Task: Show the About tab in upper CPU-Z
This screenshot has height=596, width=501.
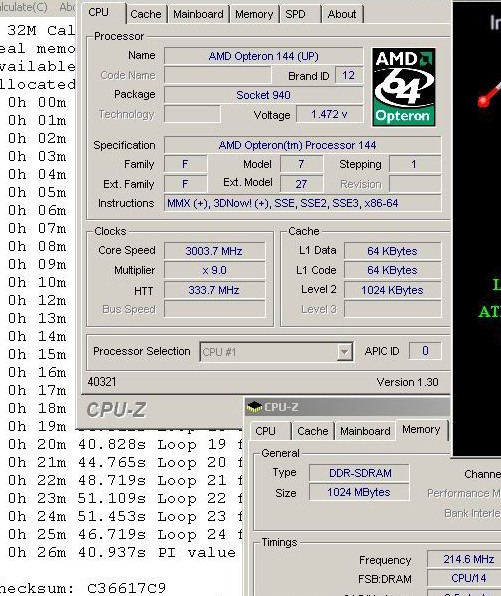Action: click(x=342, y=14)
